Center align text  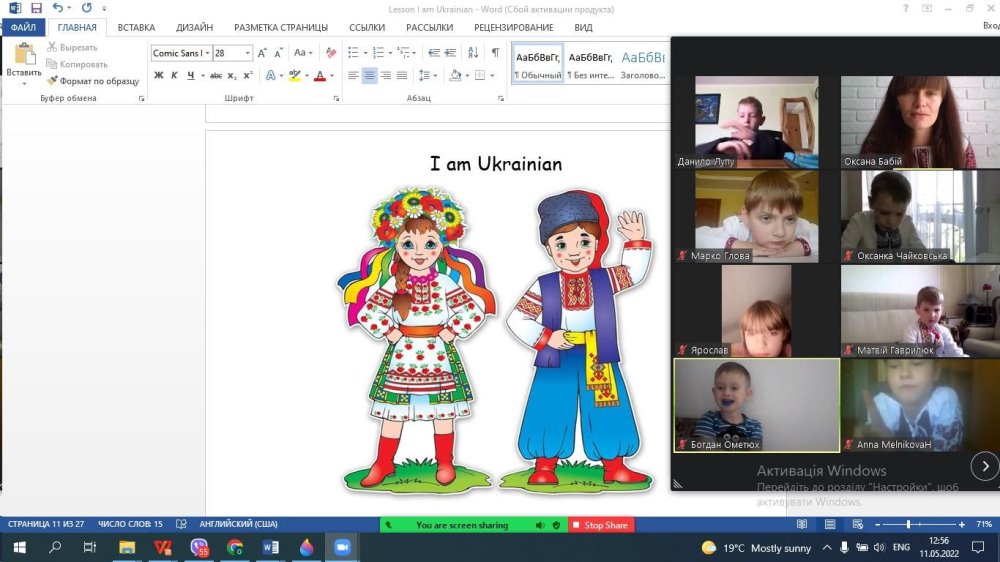[x=369, y=75]
